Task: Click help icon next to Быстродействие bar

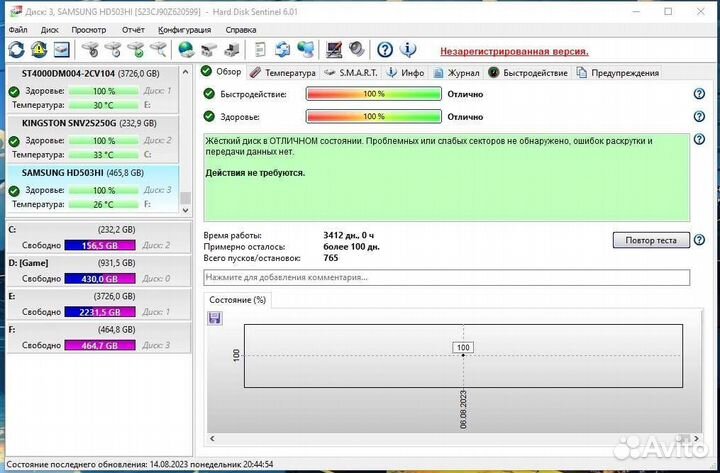Action: click(x=699, y=94)
